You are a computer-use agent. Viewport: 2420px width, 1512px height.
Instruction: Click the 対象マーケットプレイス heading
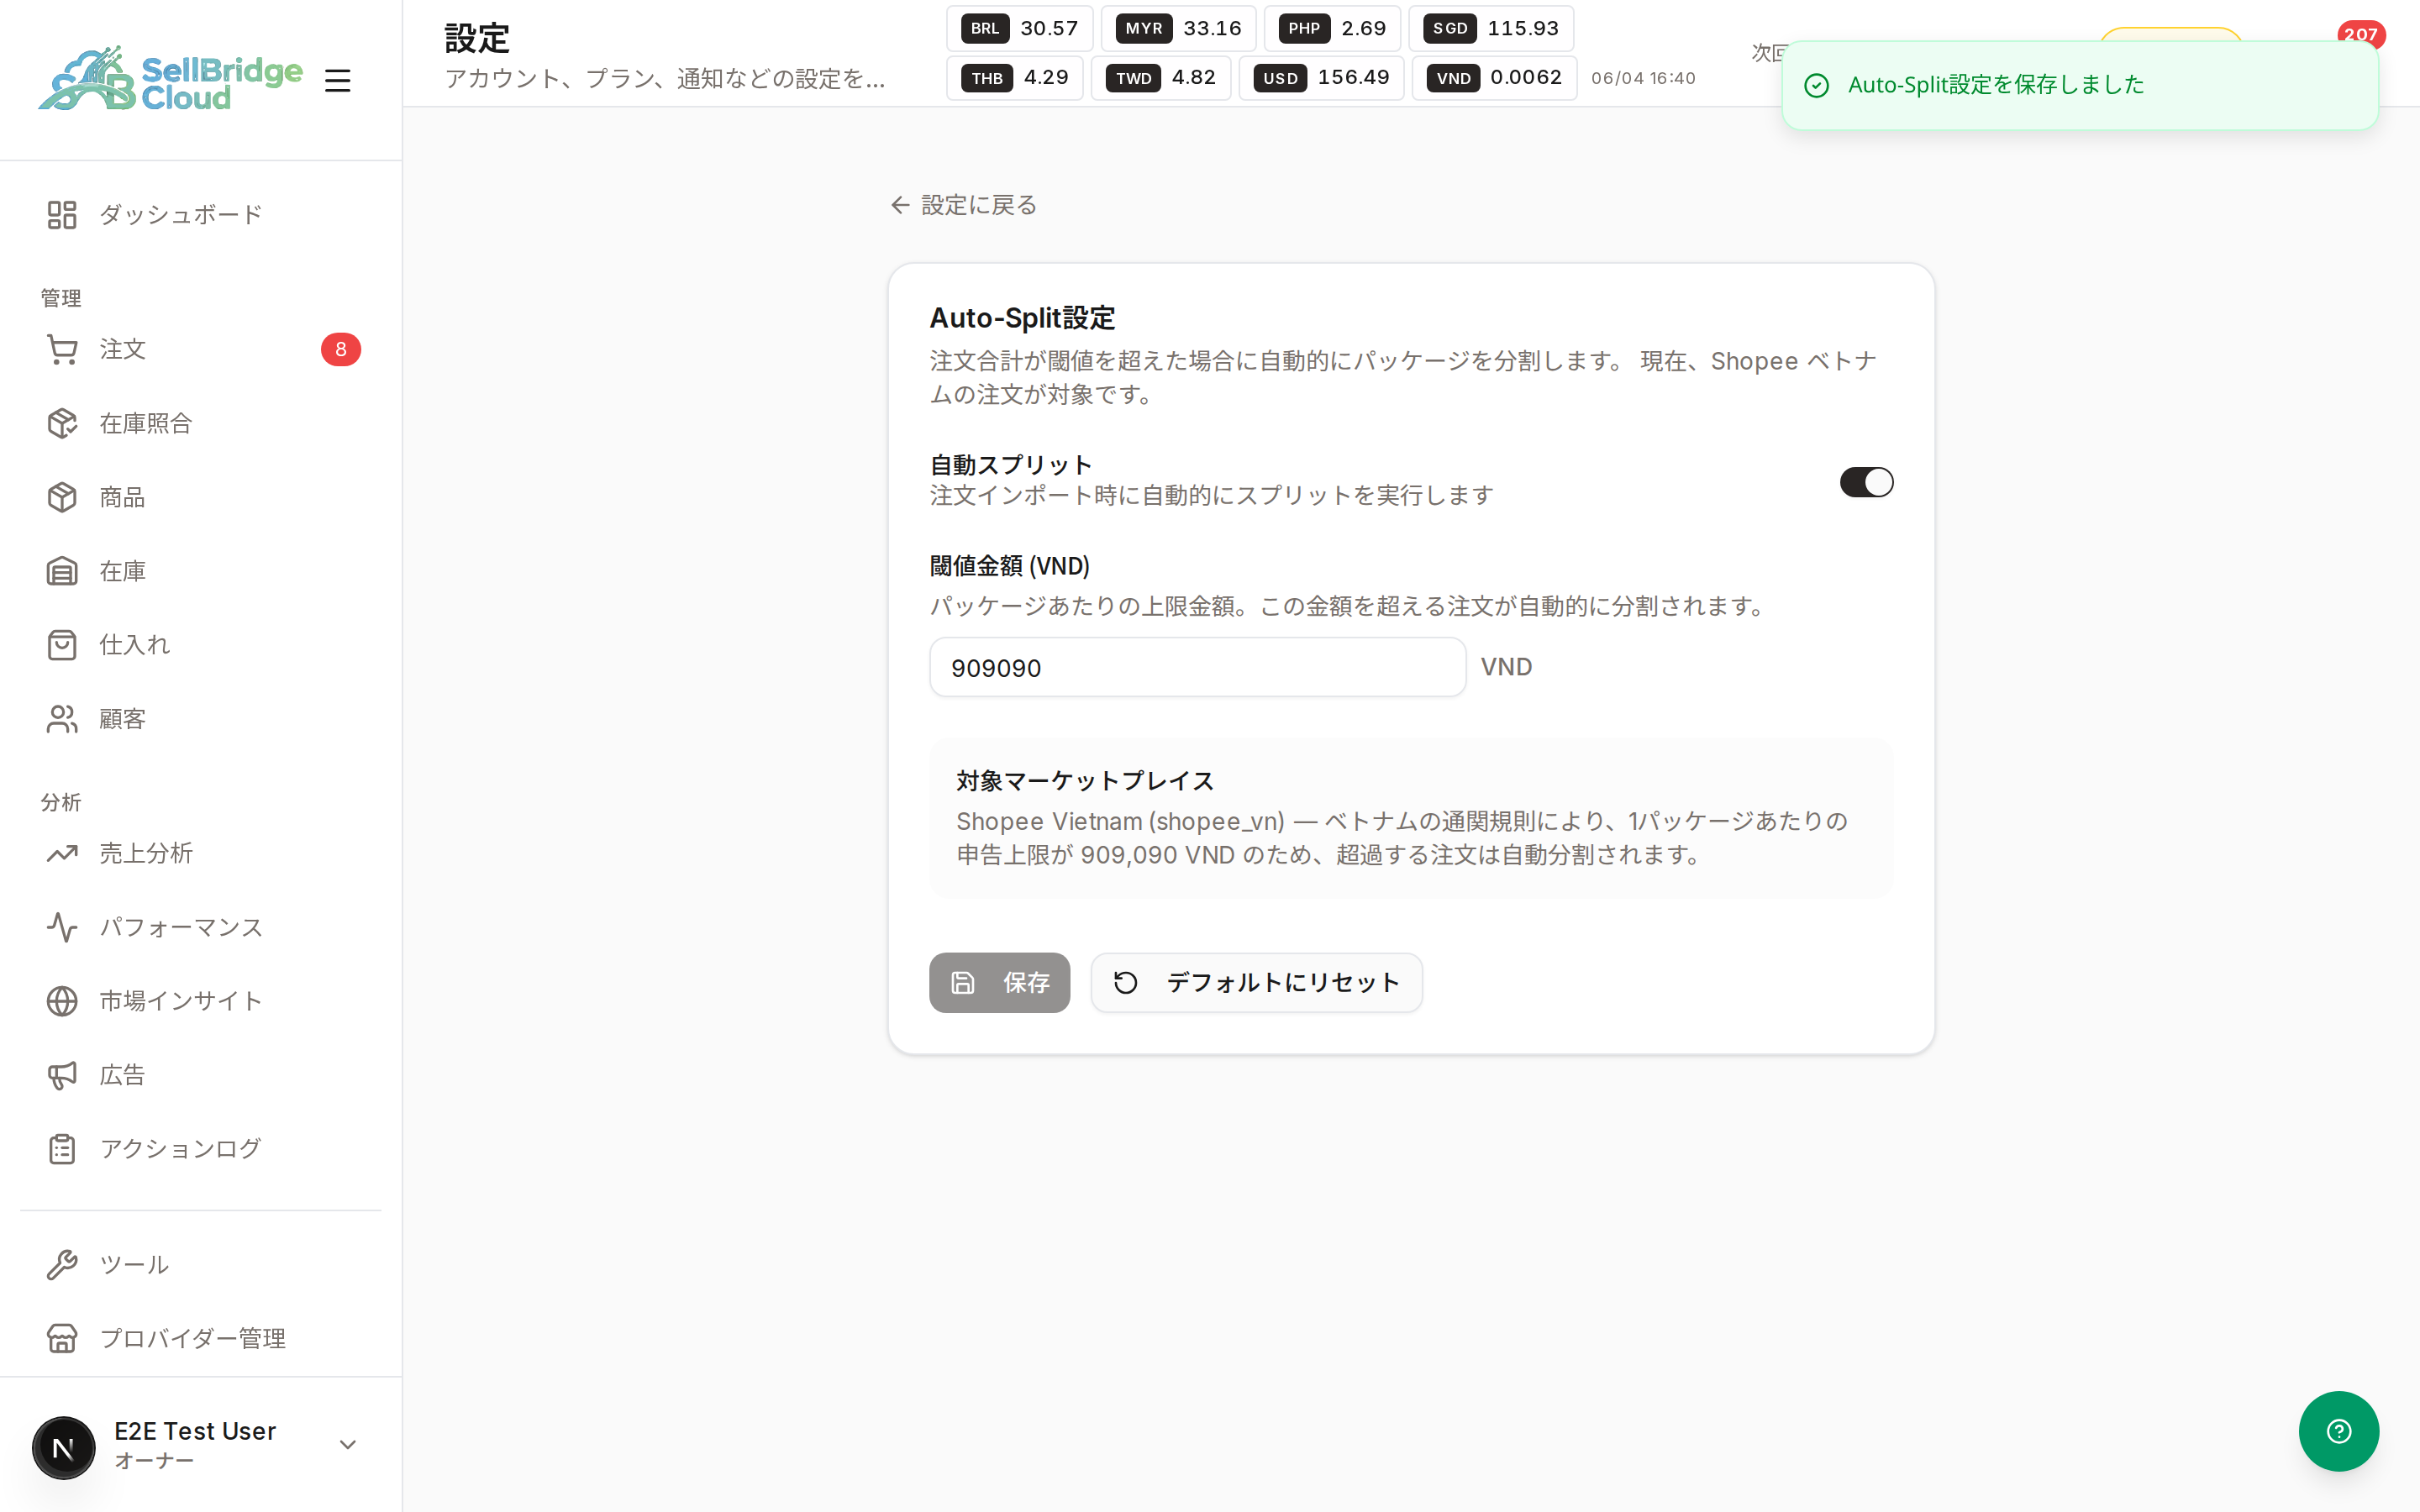[x=1084, y=781]
